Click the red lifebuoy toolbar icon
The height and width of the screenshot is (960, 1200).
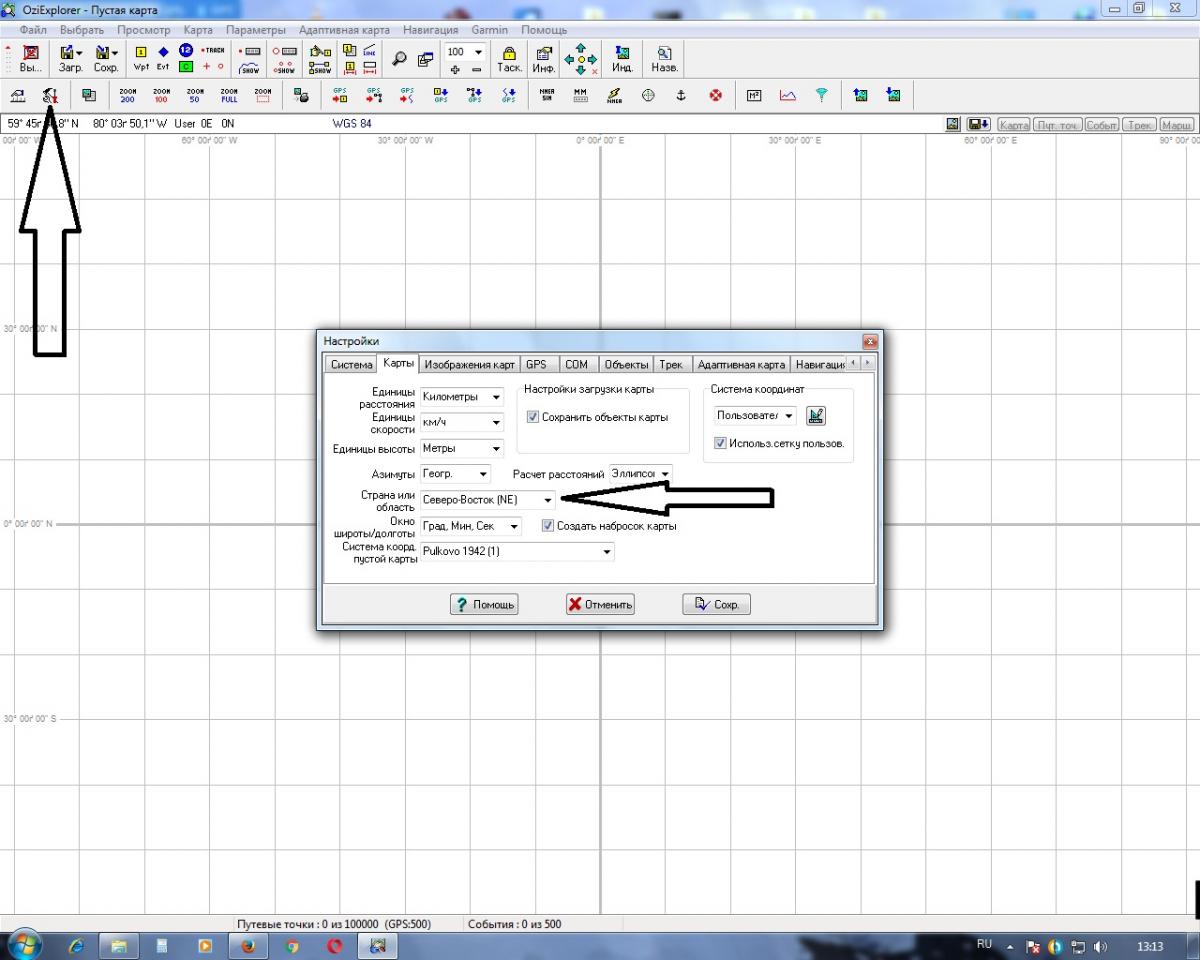[x=715, y=95]
